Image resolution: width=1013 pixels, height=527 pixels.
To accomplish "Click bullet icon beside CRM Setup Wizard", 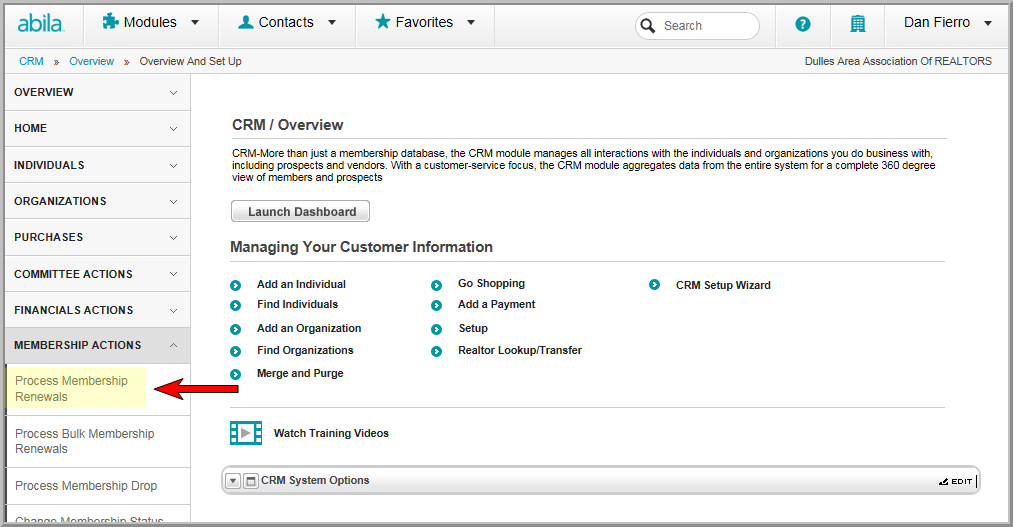I will [x=654, y=285].
